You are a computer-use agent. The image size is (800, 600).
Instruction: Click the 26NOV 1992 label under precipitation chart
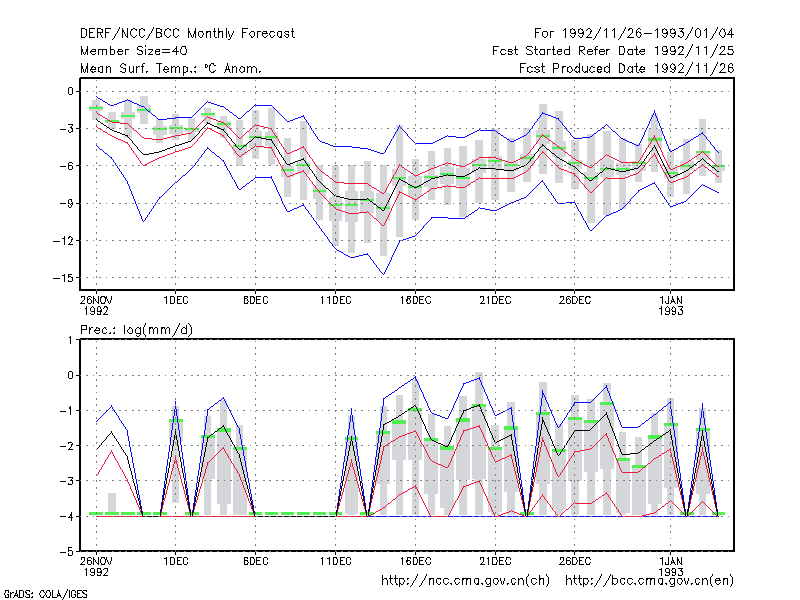tap(96, 566)
